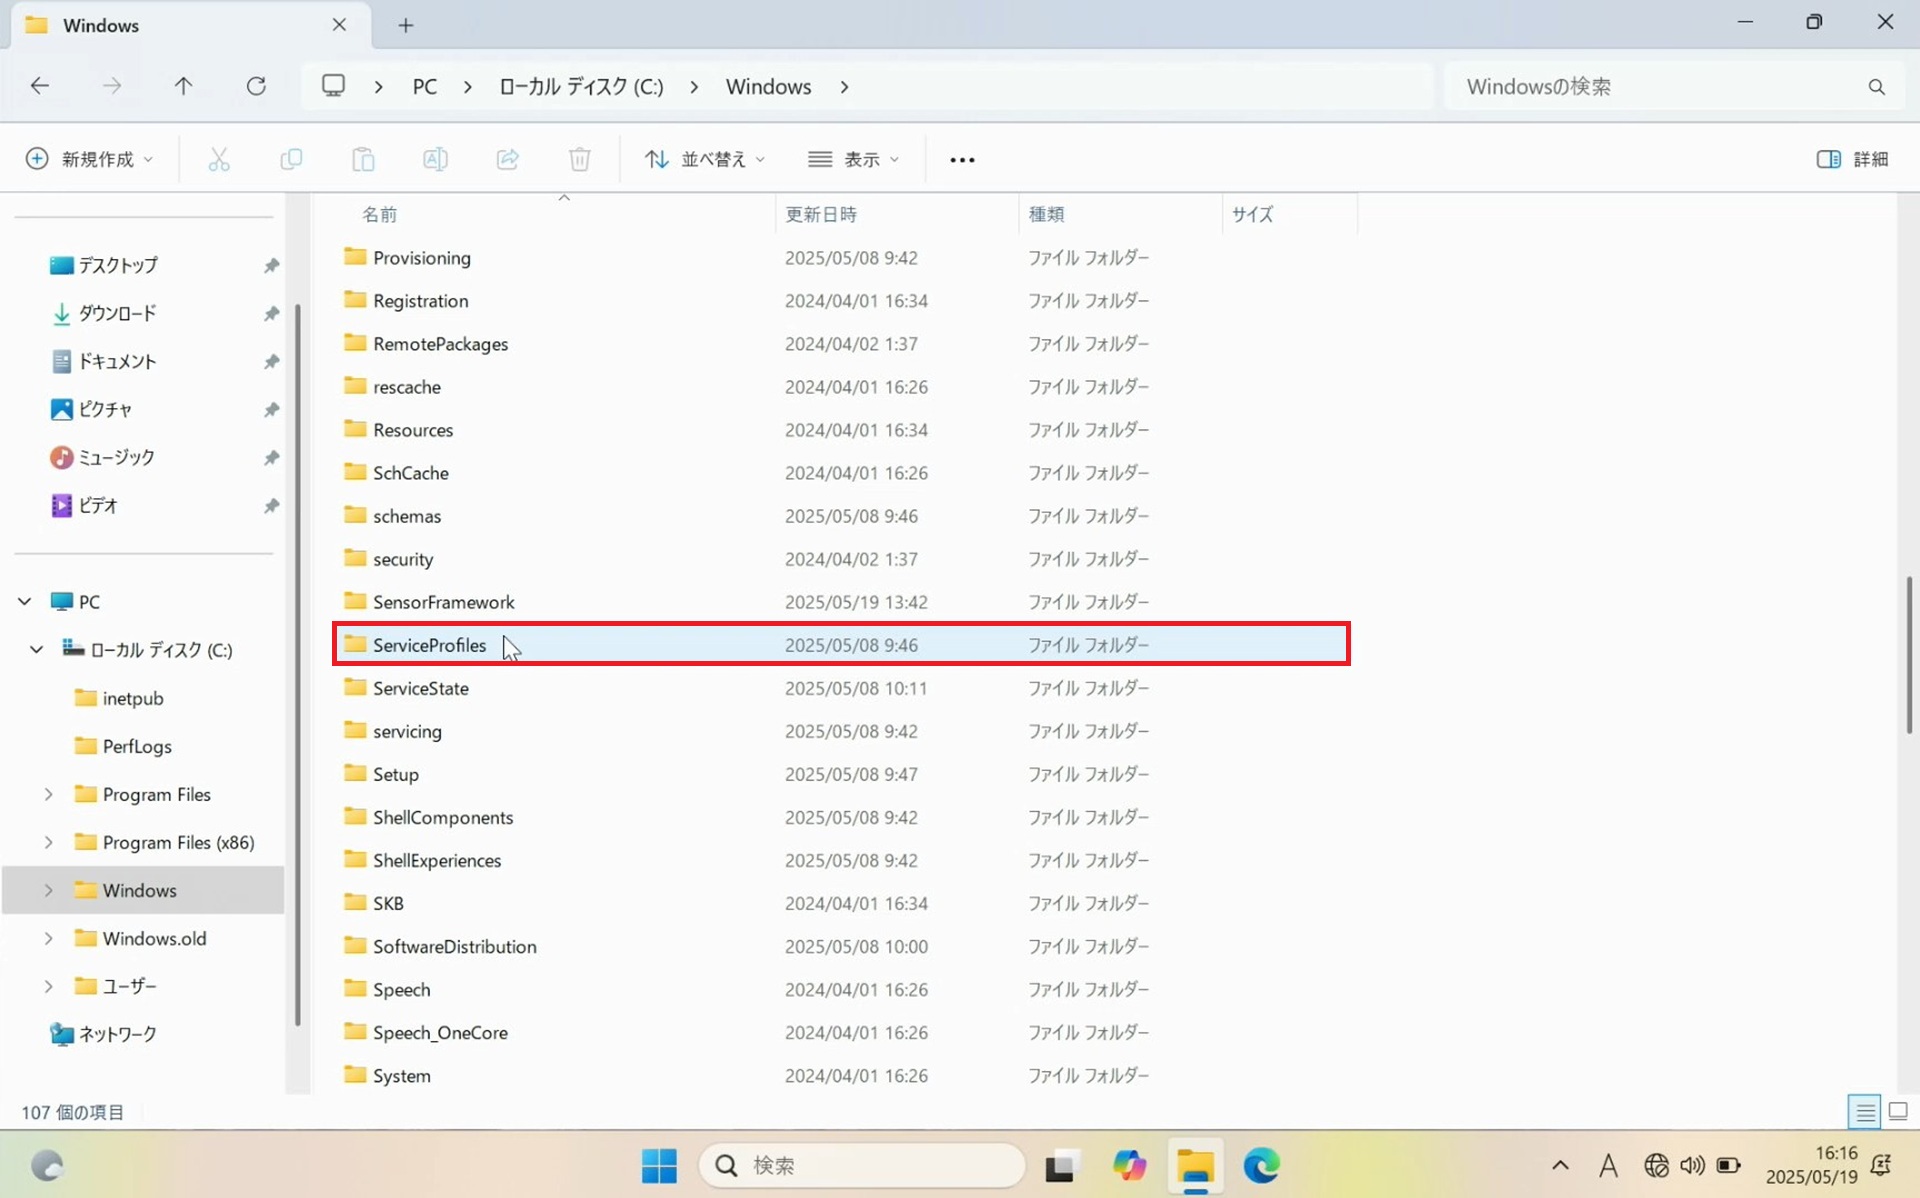Click File Explorer icon on taskbar
The image size is (1920, 1198).
click(x=1195, y=1165)
